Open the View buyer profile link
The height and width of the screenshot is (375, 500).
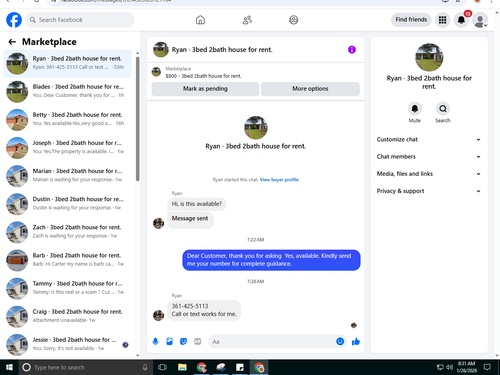coord(279,180)
